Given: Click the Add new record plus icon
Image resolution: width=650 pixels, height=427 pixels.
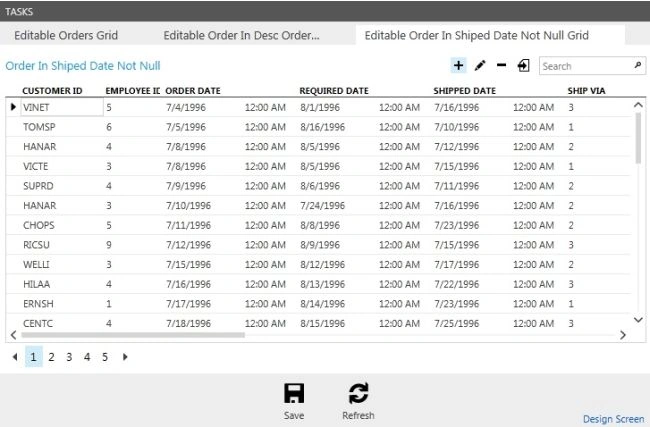Looking at the screenshot, I should (x=458, y=66).
